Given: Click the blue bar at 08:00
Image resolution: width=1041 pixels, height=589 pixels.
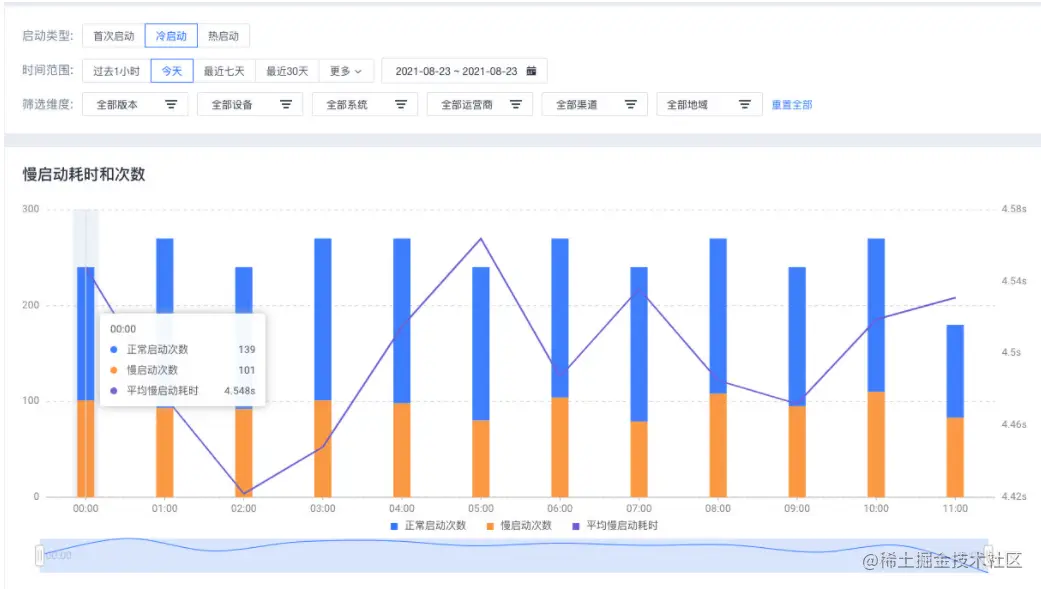Looking at the screenshot, I should (718, 315).
